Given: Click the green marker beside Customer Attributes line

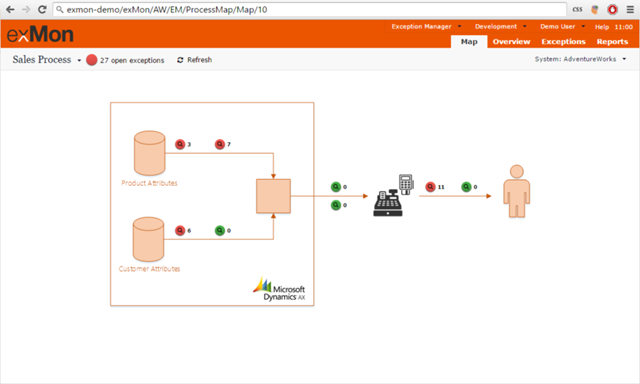Looking at the screenshot, I should tap(220, 231).
